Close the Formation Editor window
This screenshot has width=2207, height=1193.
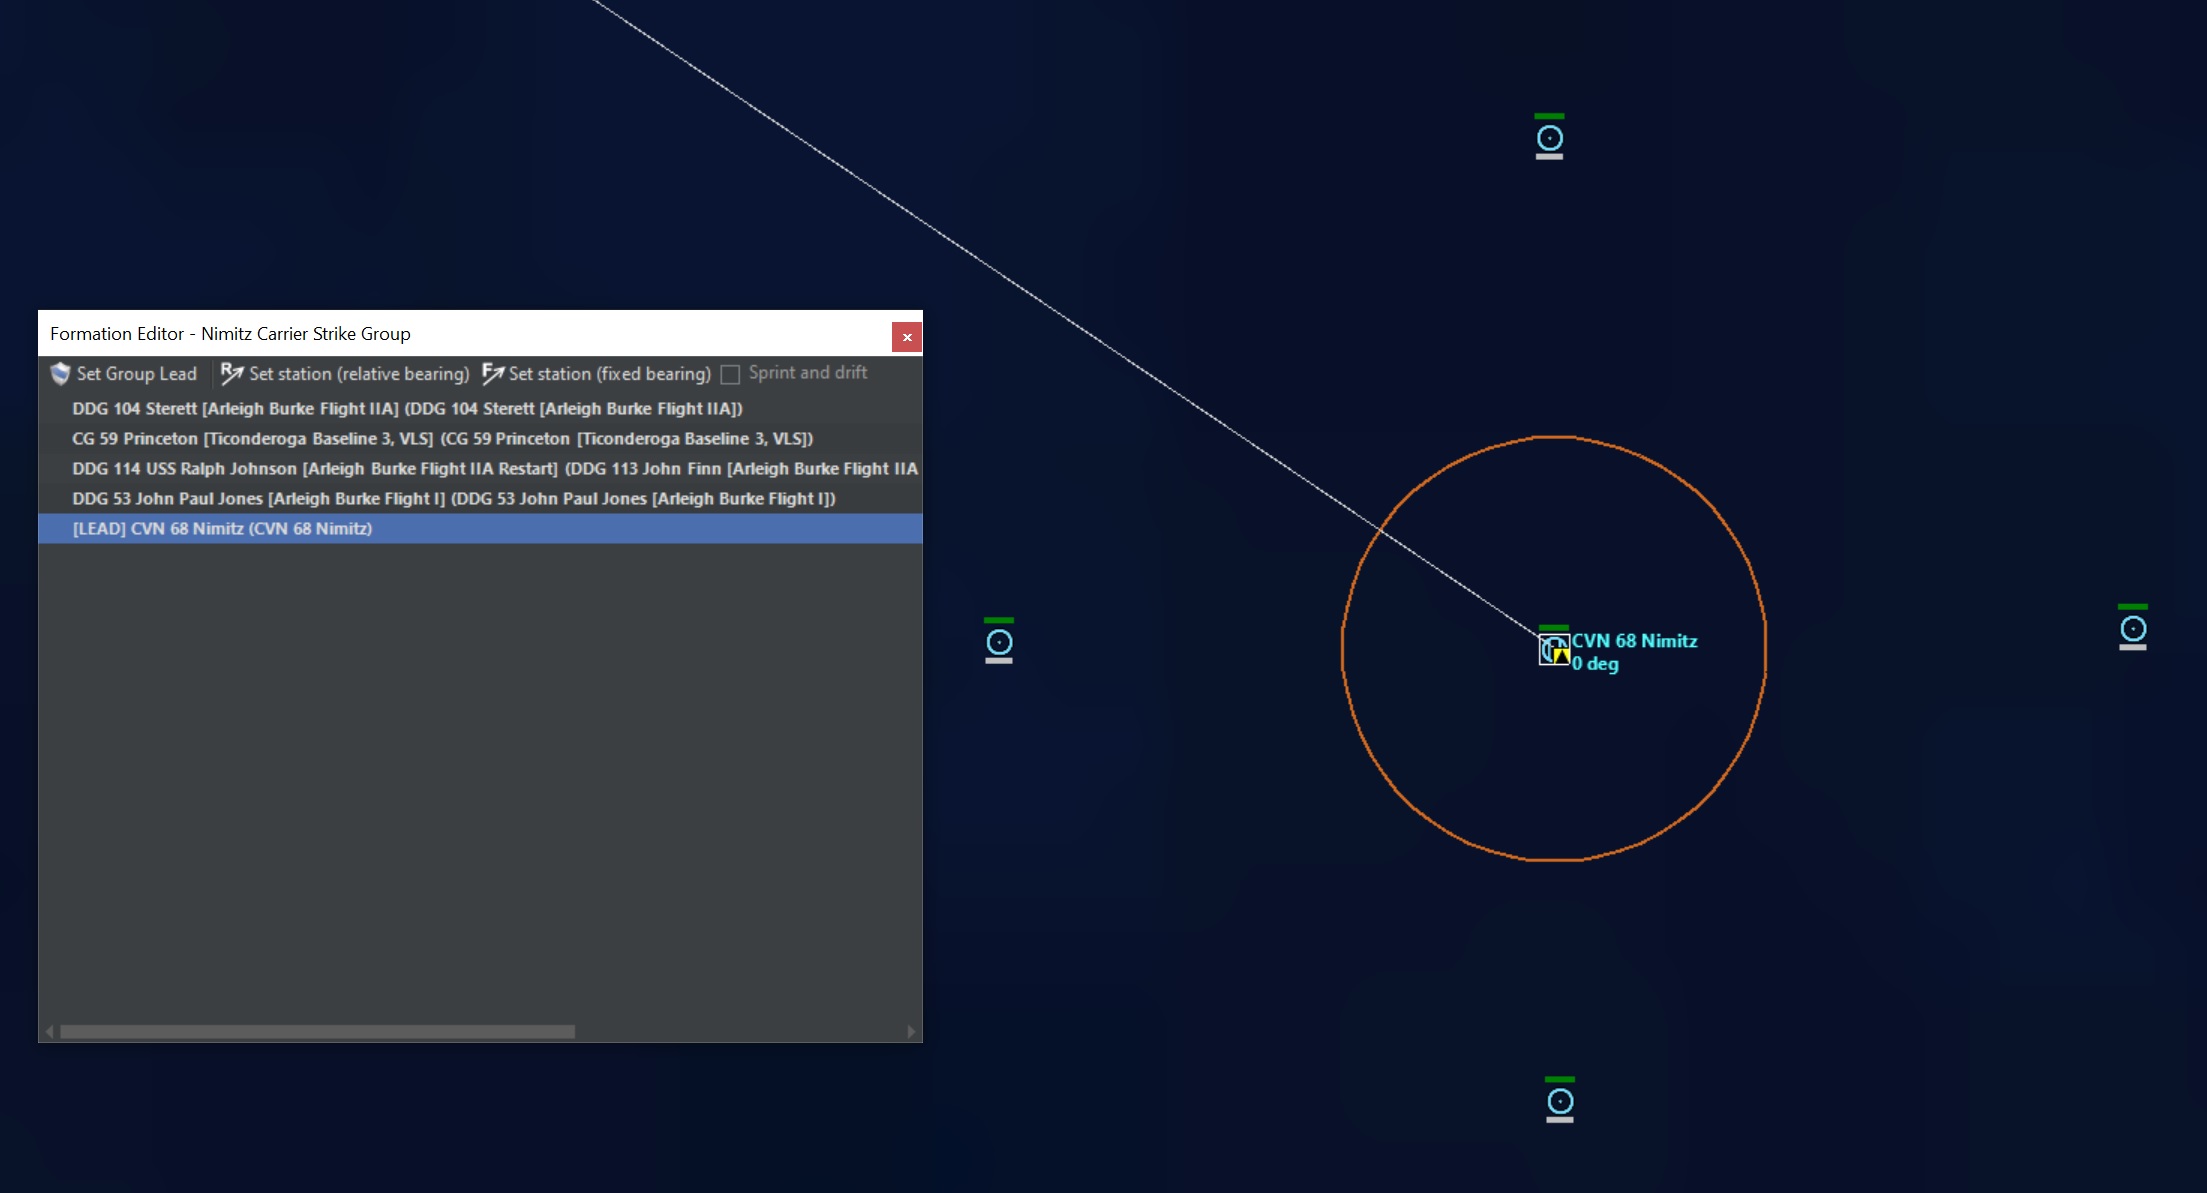[x=907, y=337]
